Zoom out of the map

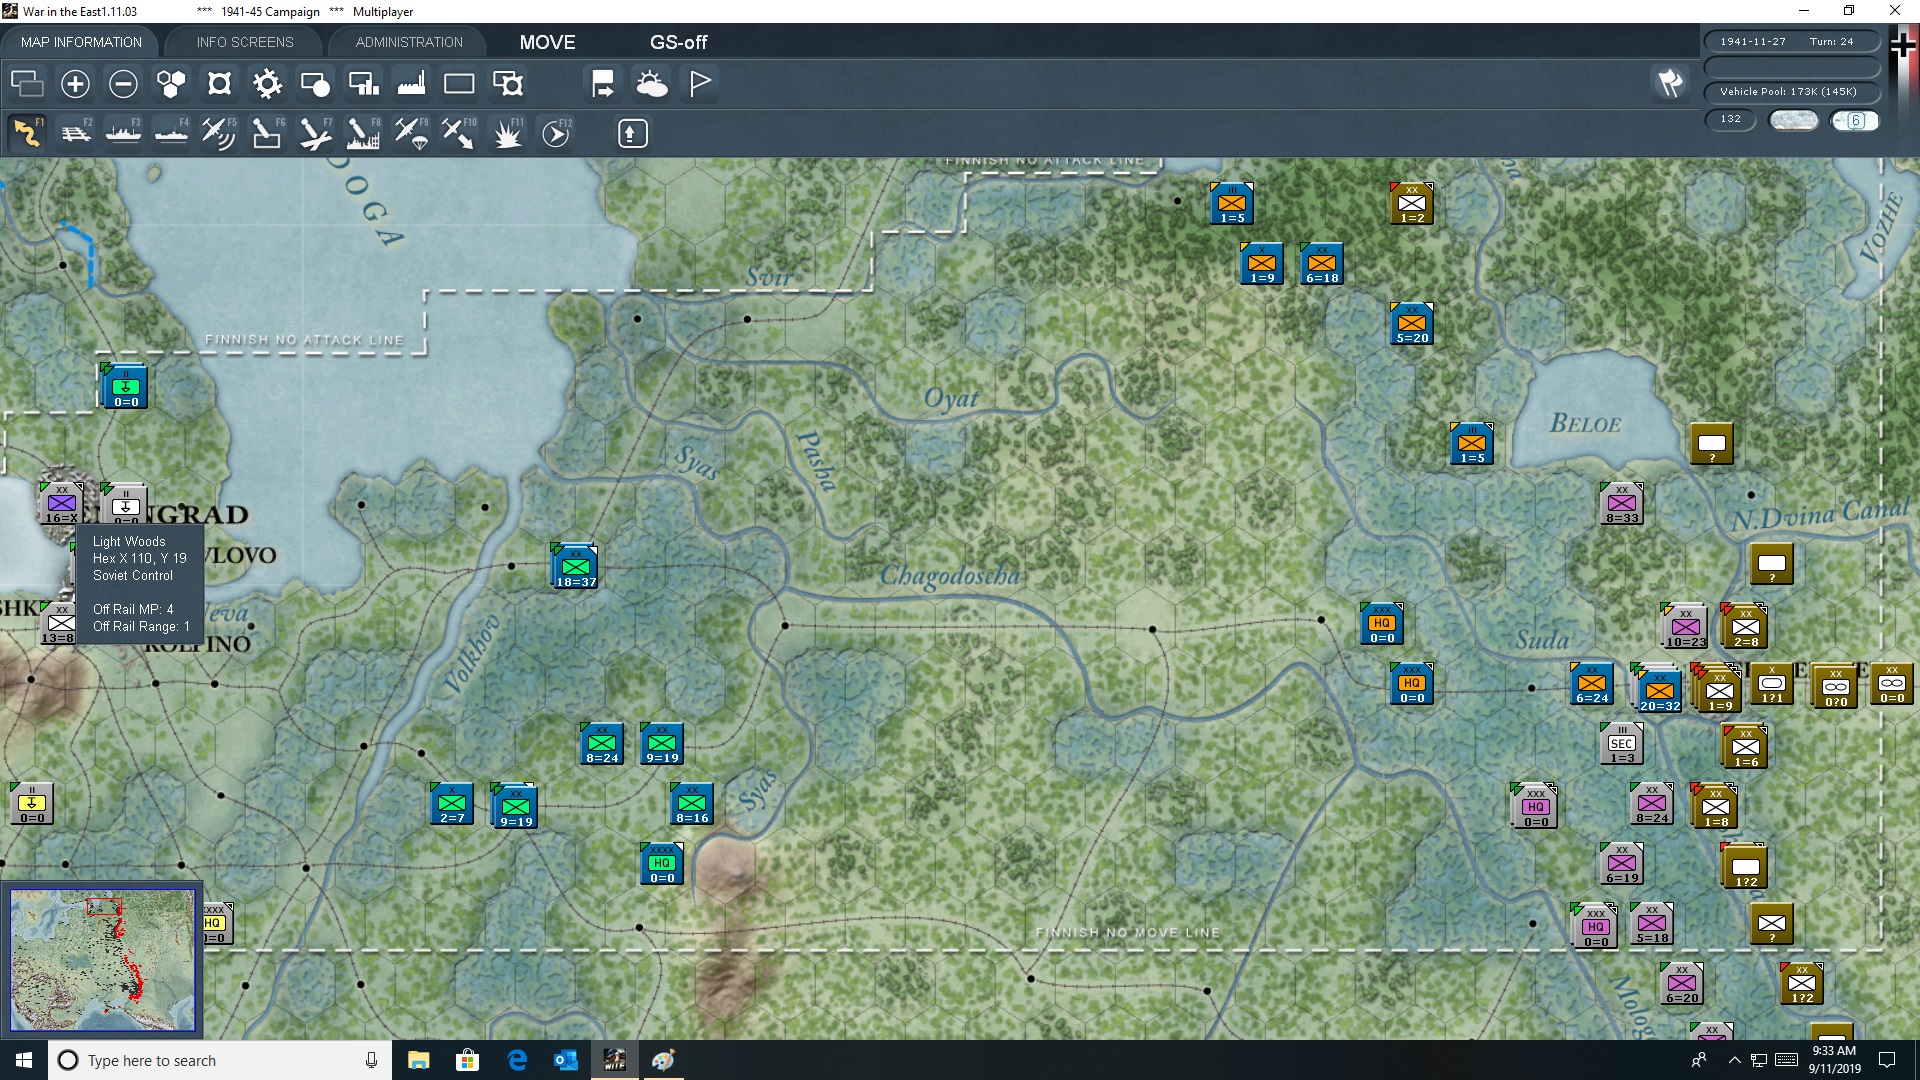(123, 84)
